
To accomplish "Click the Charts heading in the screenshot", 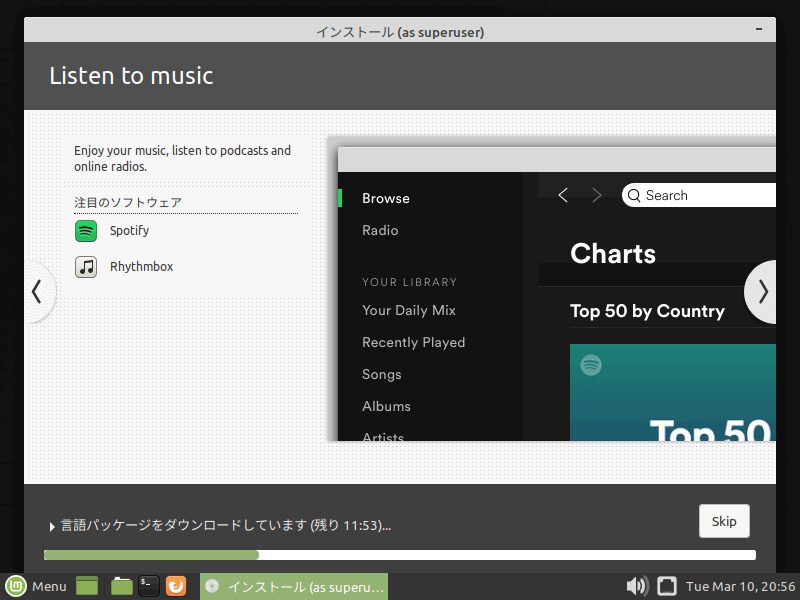I will tap(613, 254).
